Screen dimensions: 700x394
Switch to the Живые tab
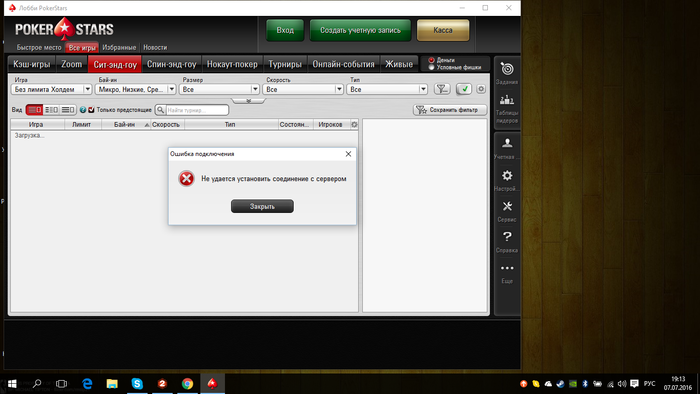click(x=399, y=64)
